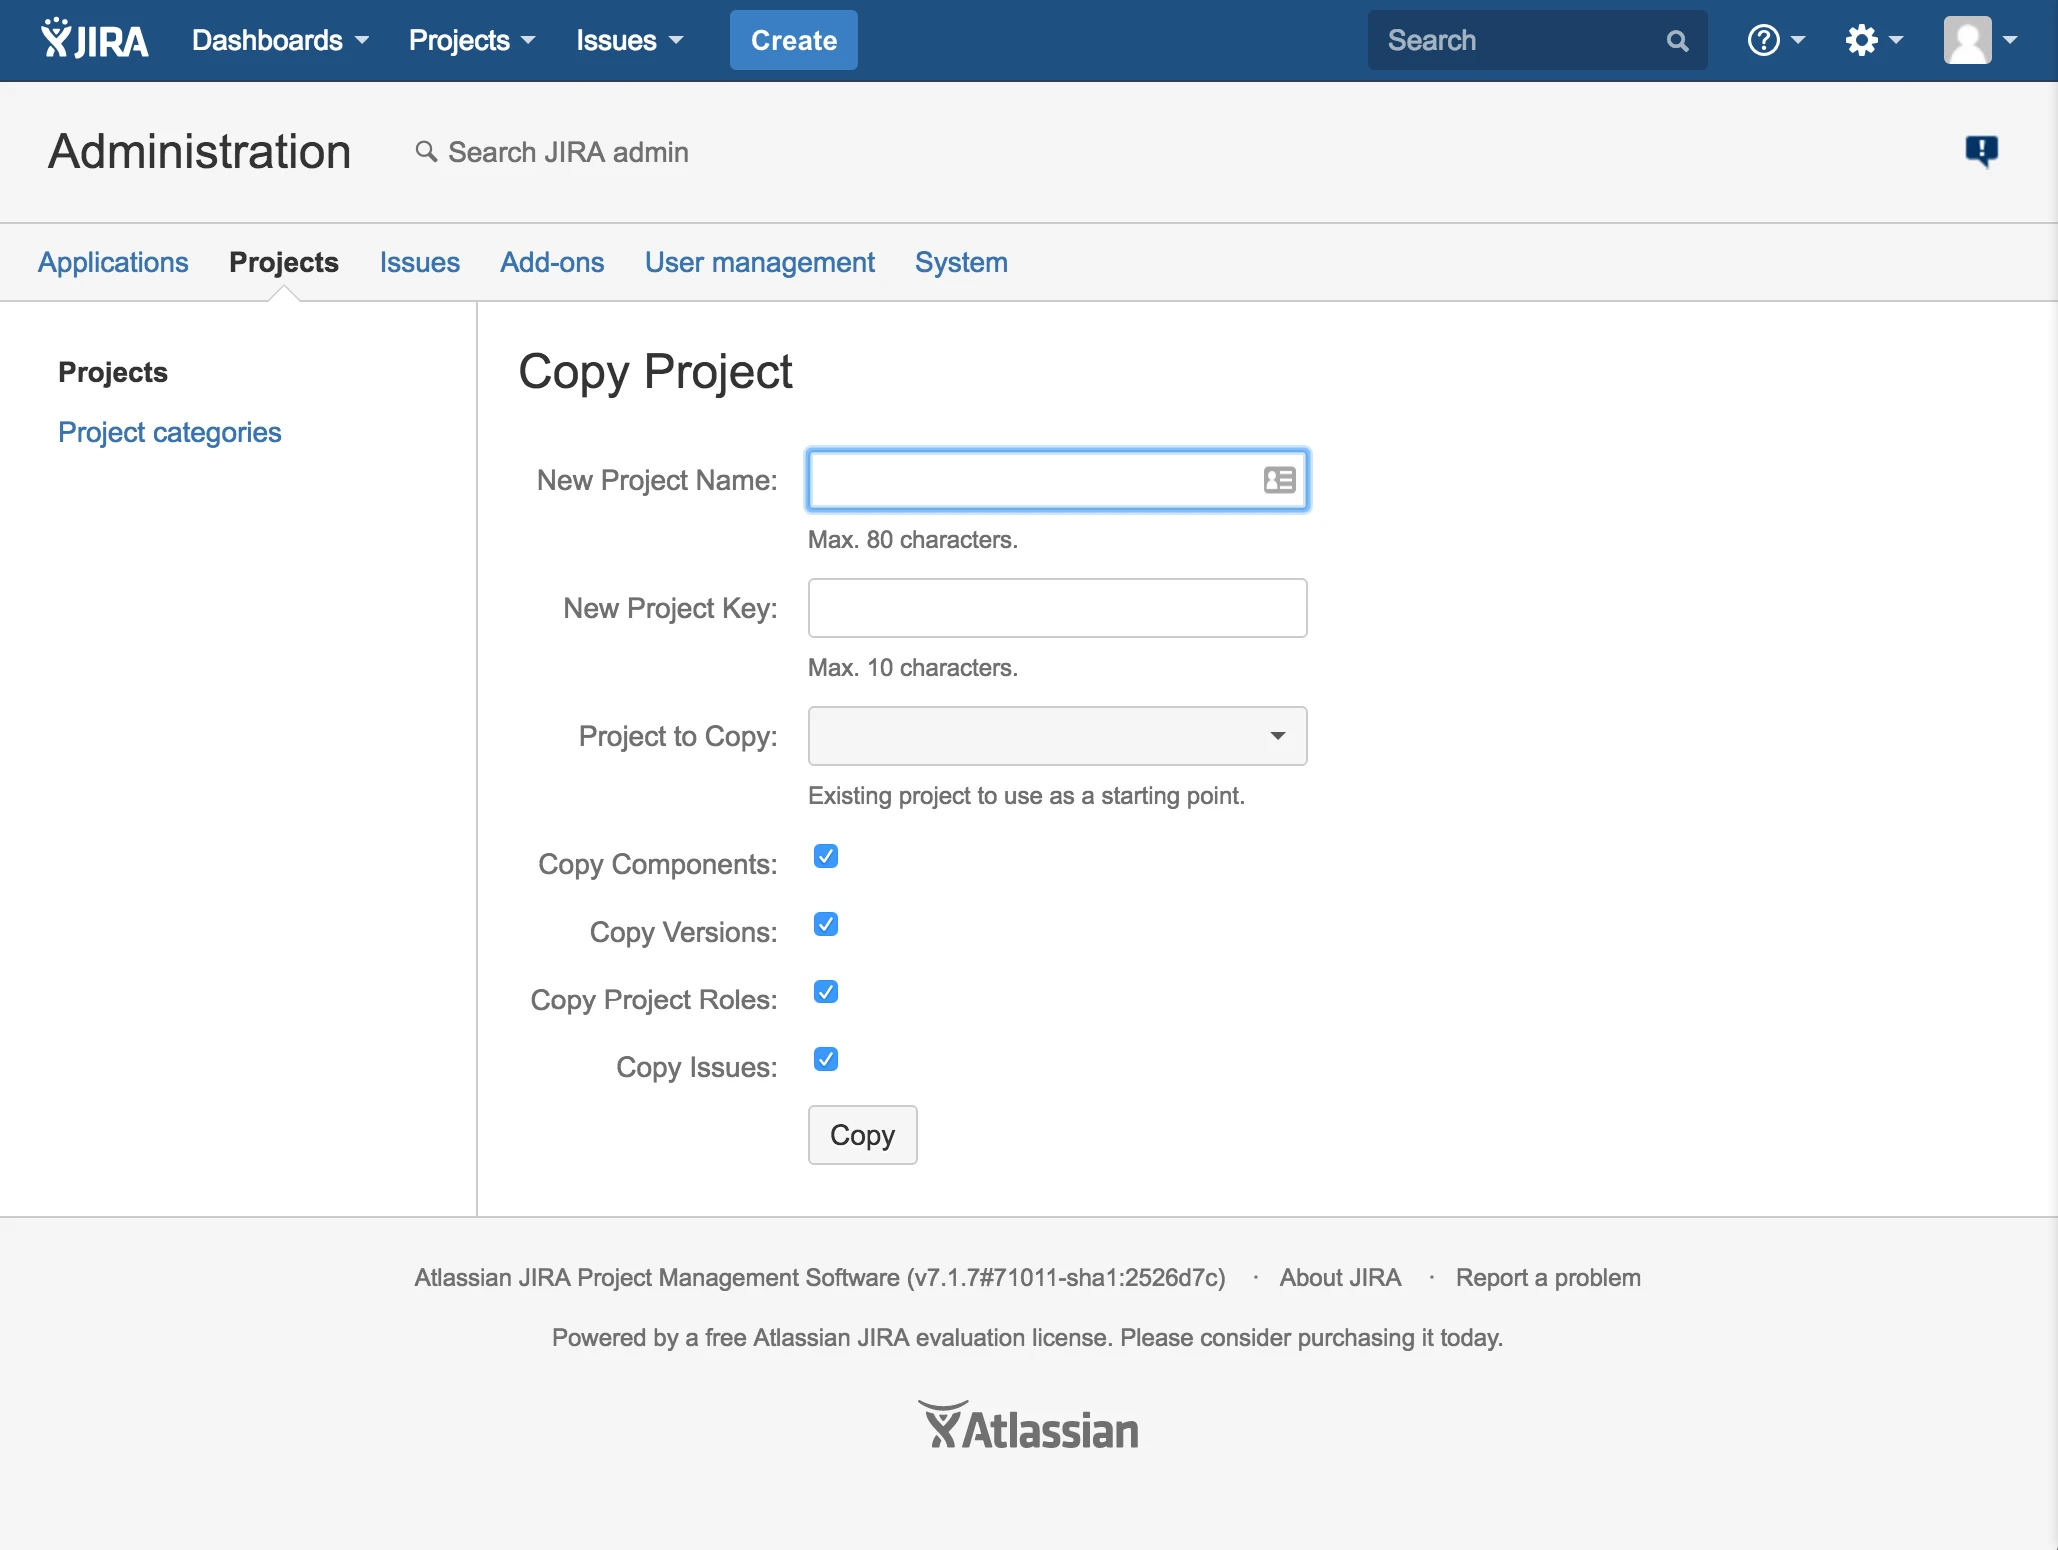Uncheck Copy Issues option

point(825,1059)
